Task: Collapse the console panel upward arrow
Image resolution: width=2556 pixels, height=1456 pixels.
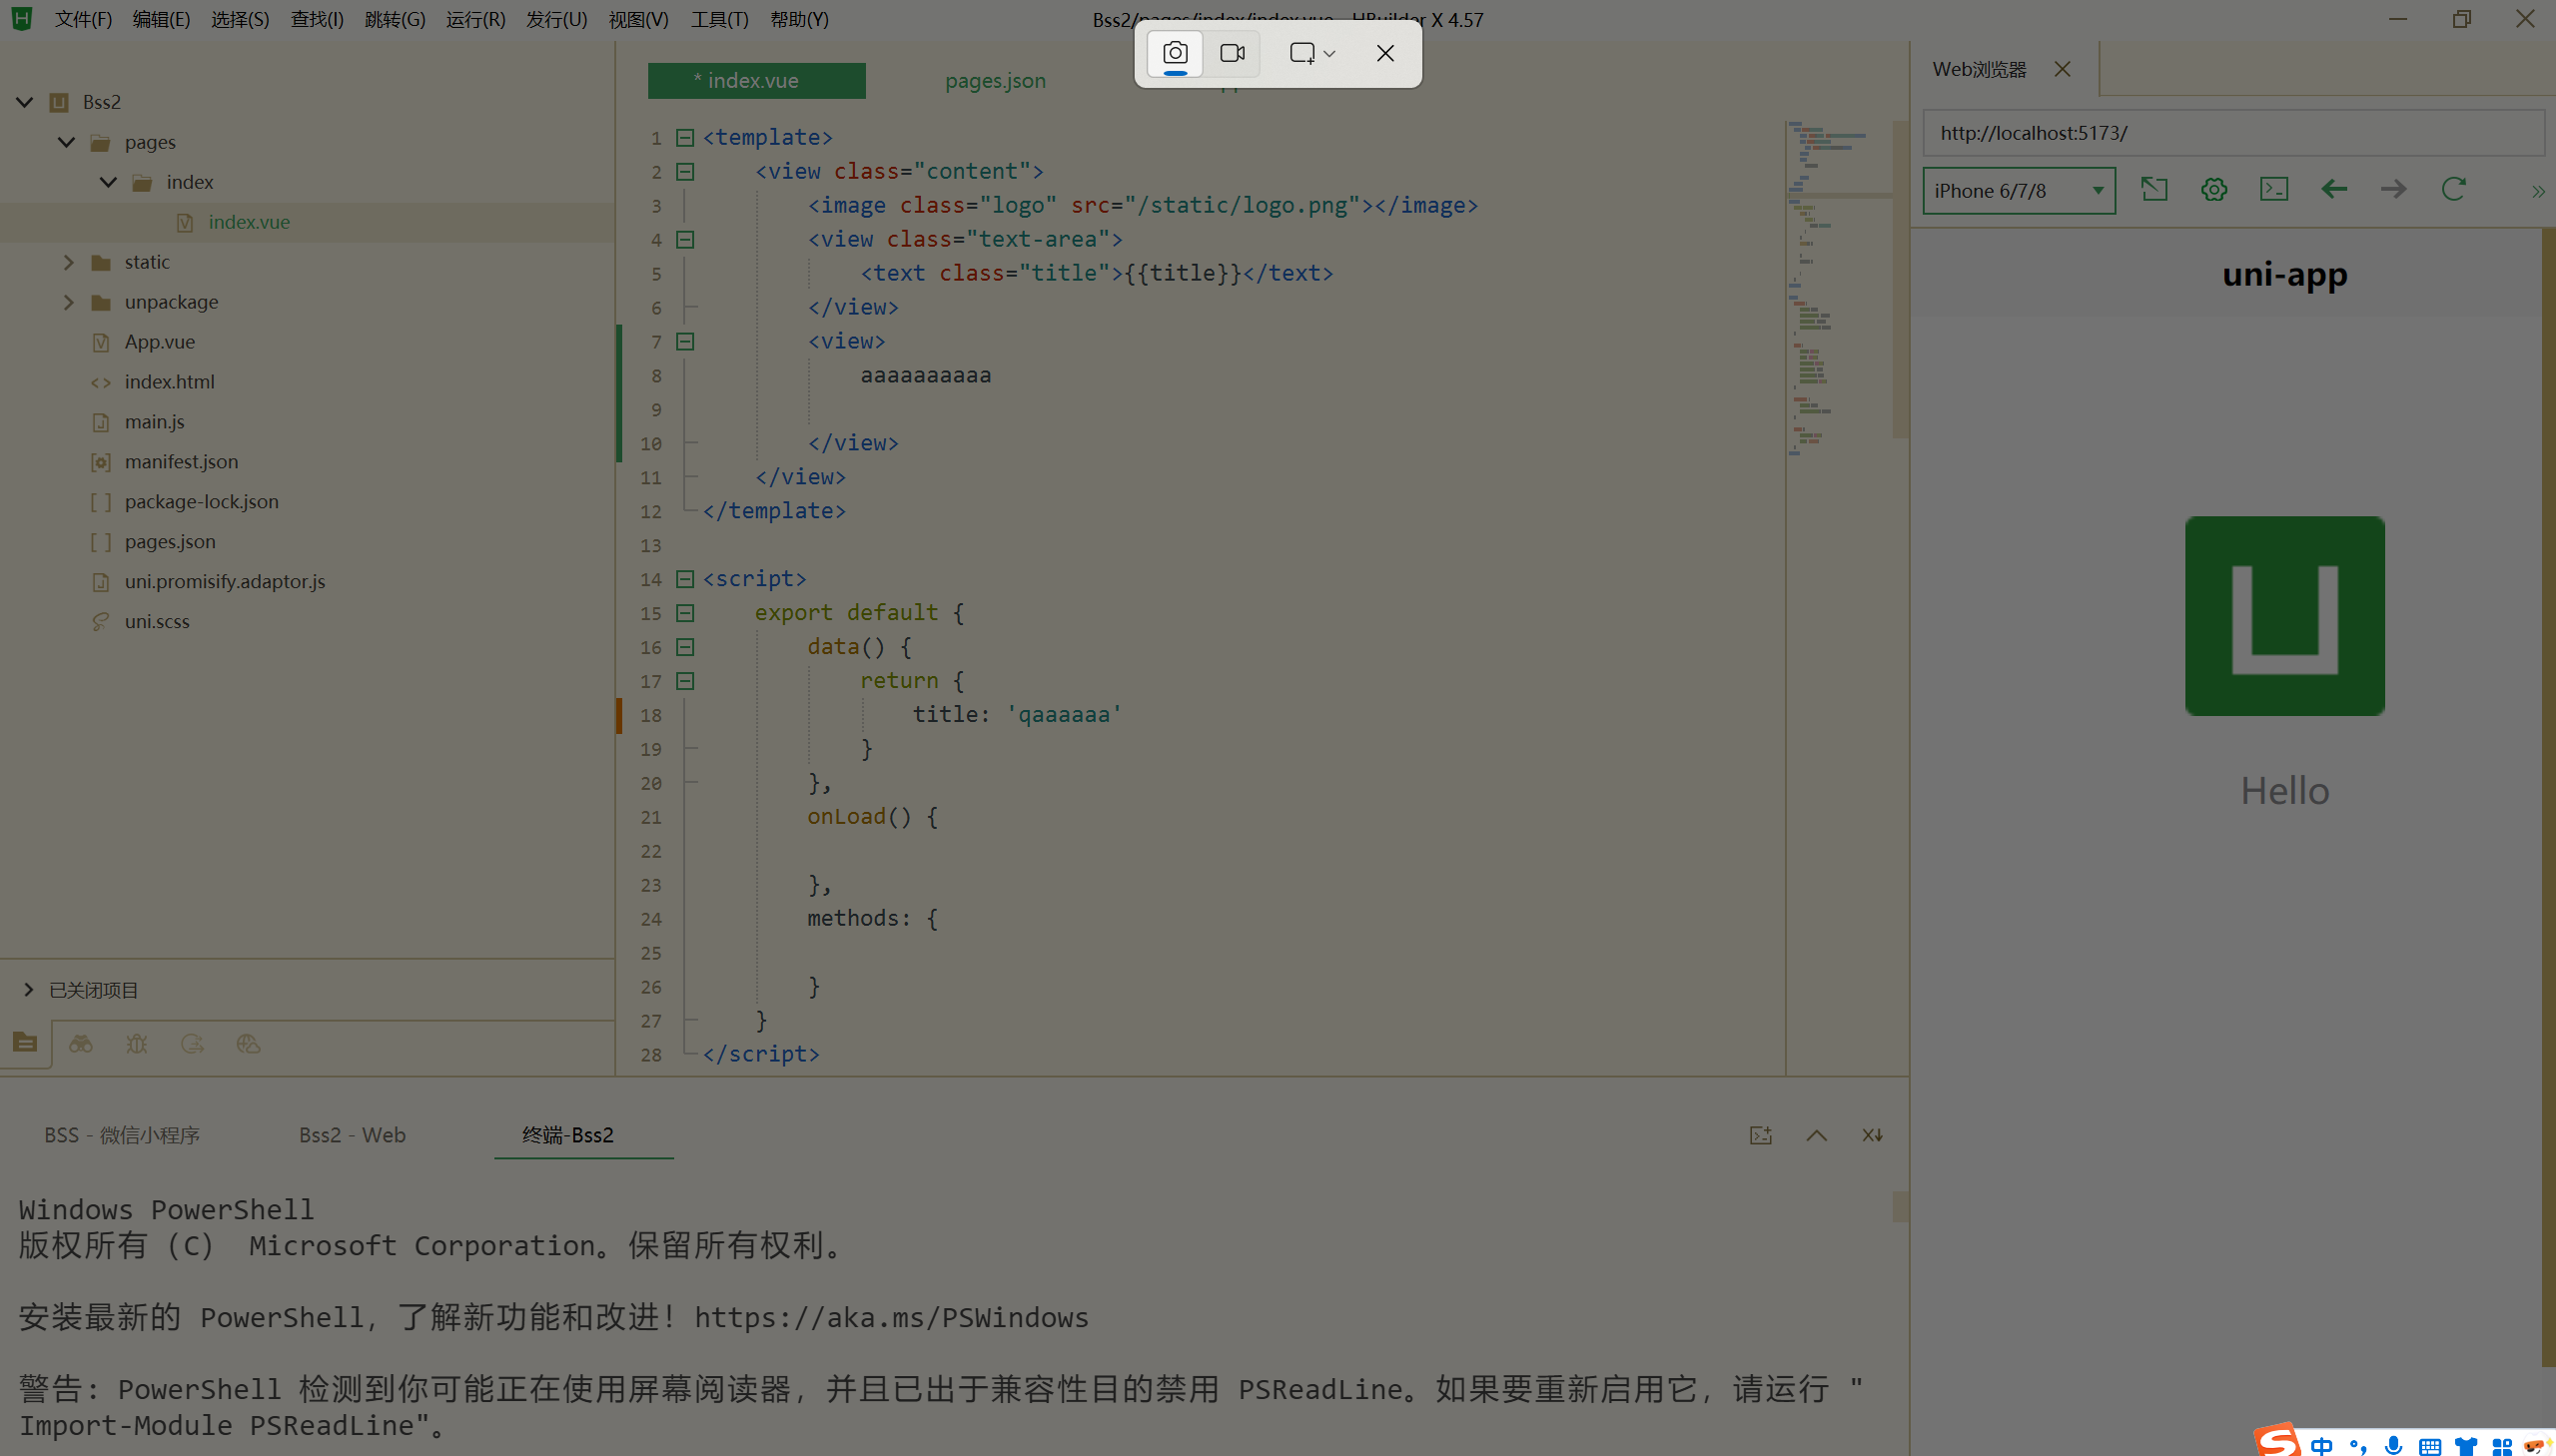Action: point(1817,1135)
